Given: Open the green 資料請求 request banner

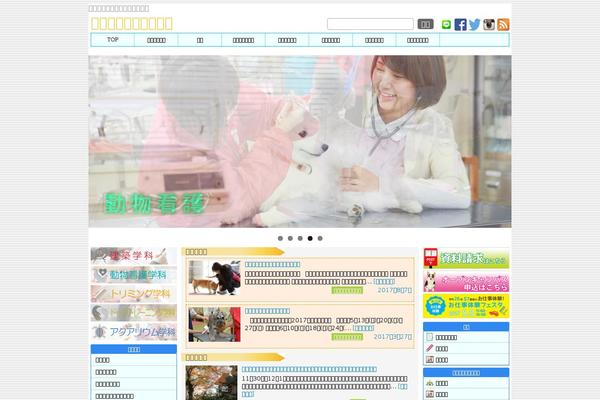Looking at the screenshot, I should tap(466, 258).
